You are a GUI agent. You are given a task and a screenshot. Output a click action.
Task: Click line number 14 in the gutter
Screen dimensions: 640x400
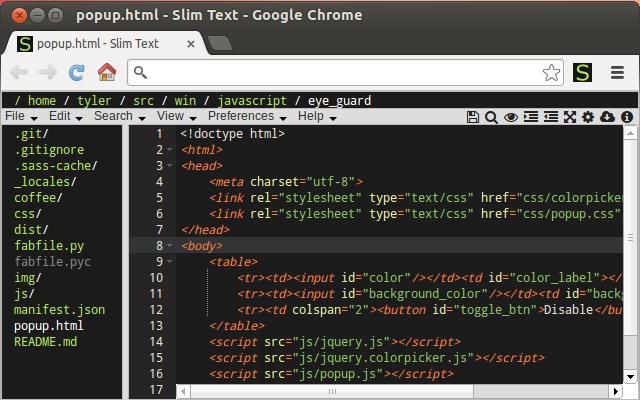point(156,342)
